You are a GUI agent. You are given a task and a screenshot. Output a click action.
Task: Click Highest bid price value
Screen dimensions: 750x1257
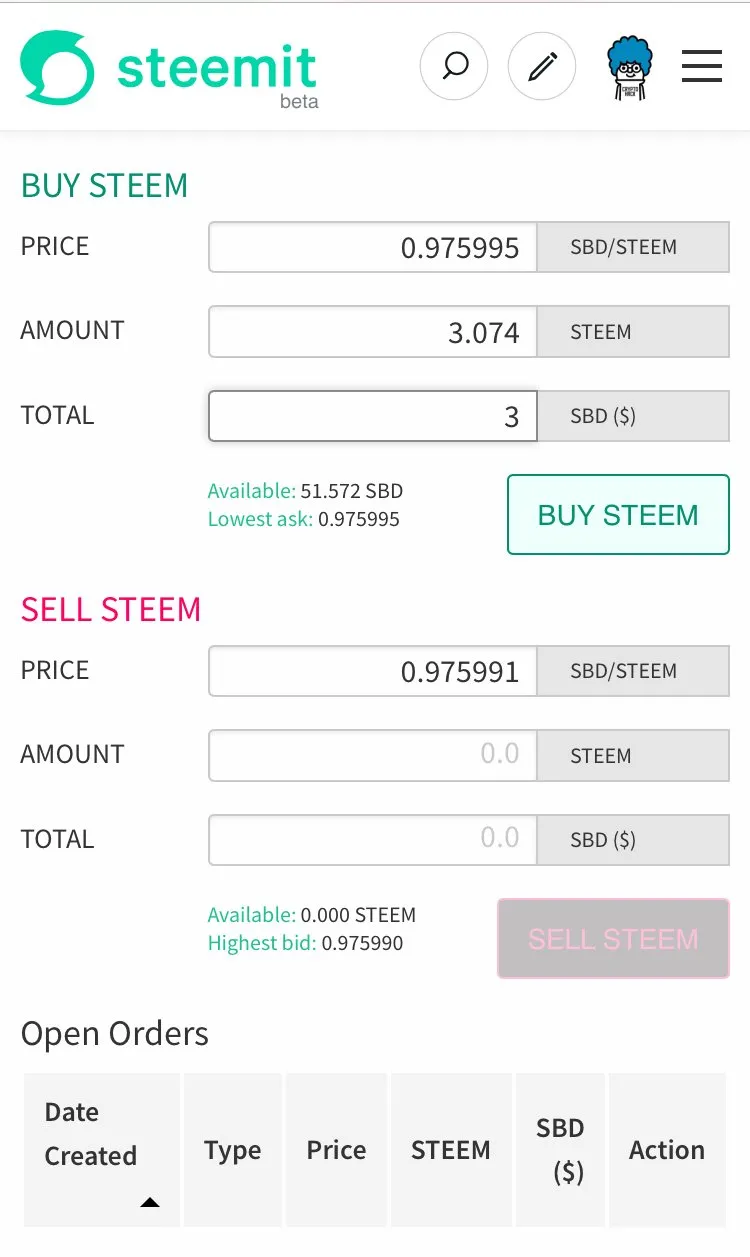(362, 943)
